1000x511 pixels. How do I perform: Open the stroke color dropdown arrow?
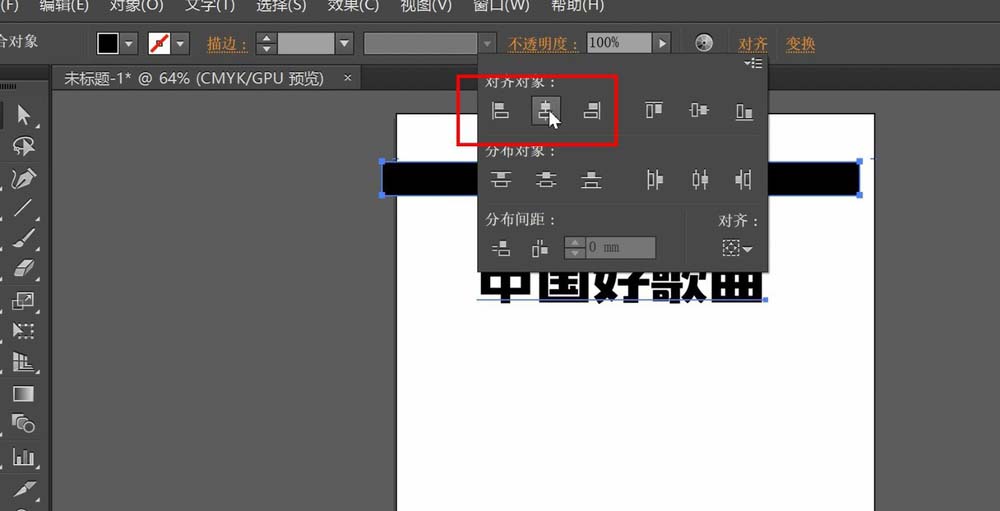coord(180,44)
